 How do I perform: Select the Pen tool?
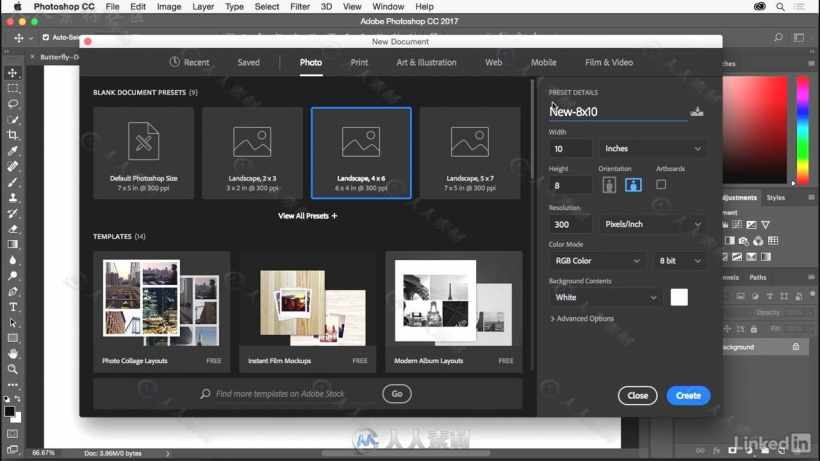click(x=13, y=291)
